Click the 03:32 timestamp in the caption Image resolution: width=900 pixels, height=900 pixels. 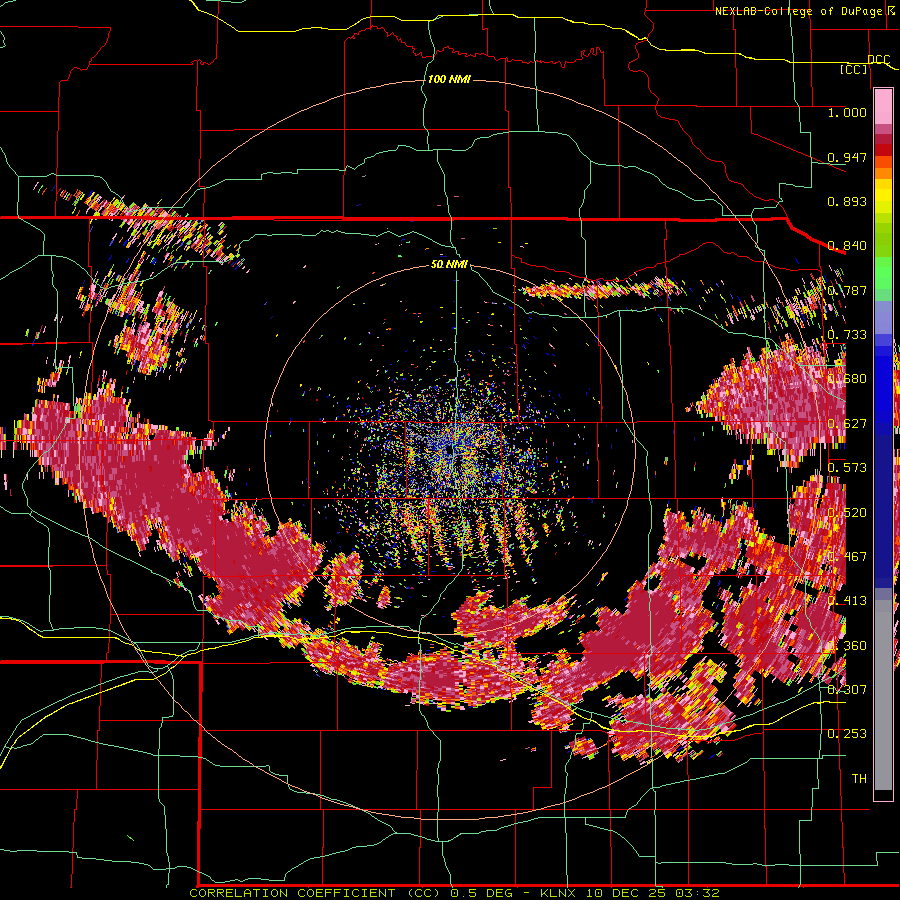pyautogui.click(x=697, y=893)
